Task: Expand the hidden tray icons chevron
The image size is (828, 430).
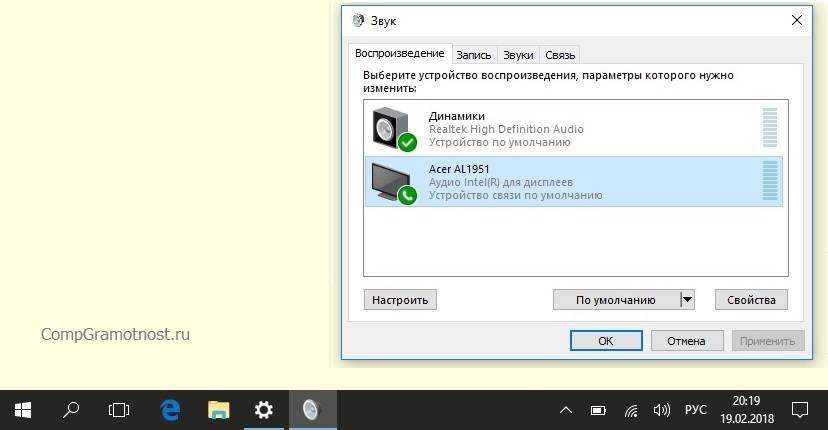Action: pos(566,410)
